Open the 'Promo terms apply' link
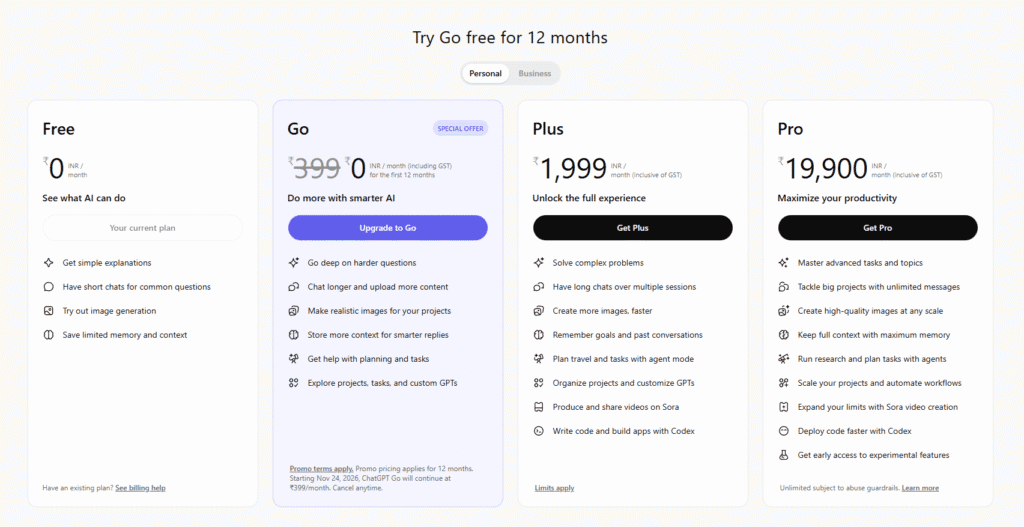Image resolution: width=1024 pixels, height=527 pixels. pos(321,468)
